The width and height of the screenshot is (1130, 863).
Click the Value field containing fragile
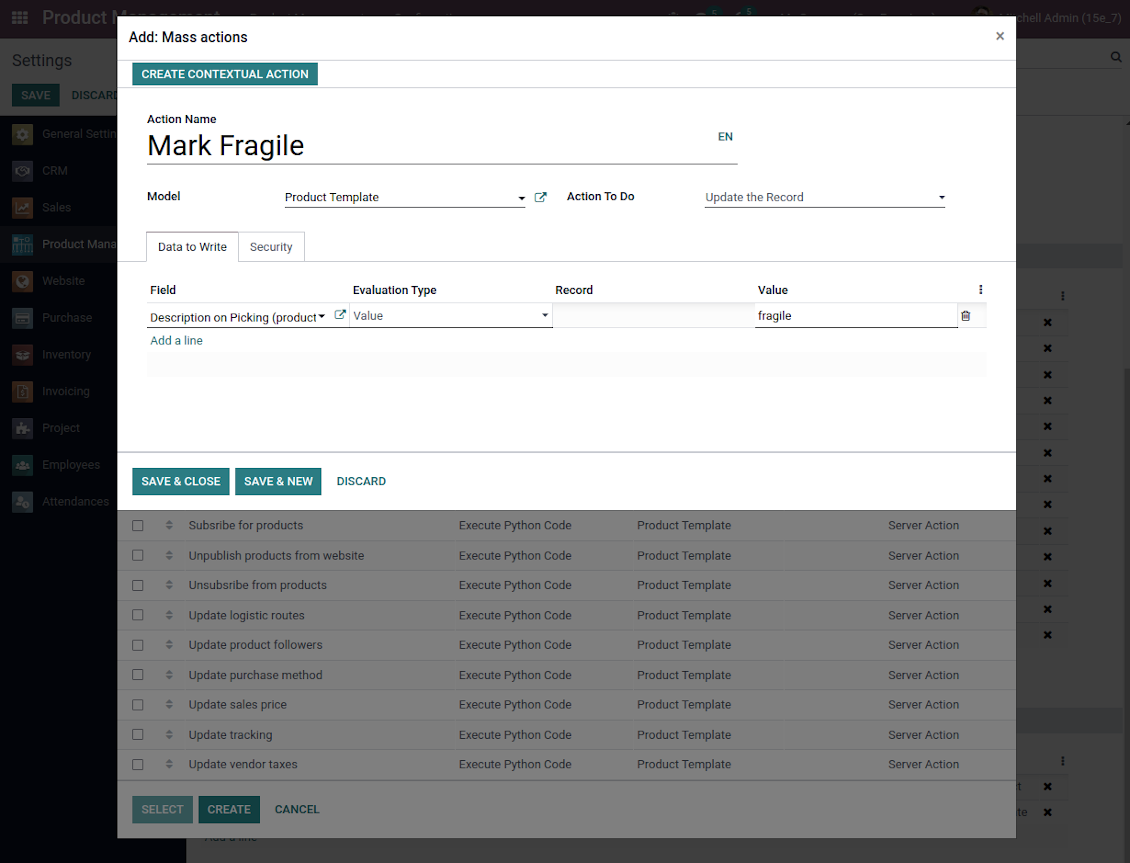[x=855, y=316]
